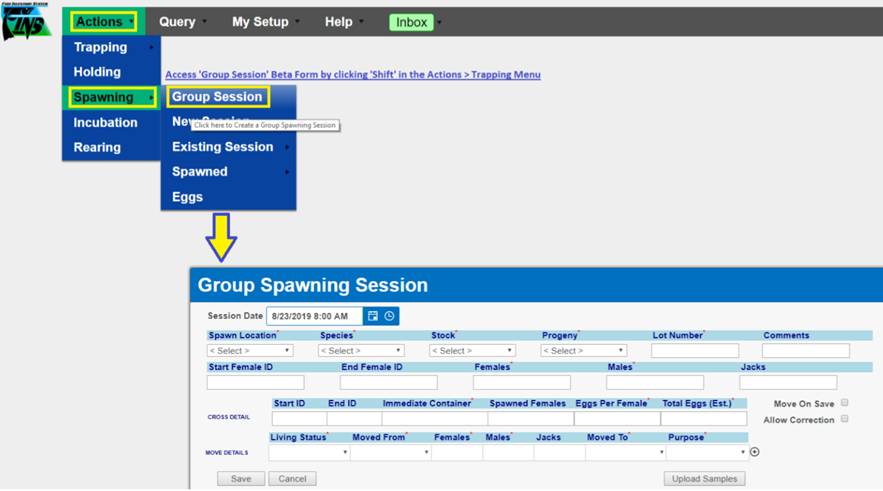Tick the Allow Correction checkbox
883x491 pixels.
click(x=845, y=419)
